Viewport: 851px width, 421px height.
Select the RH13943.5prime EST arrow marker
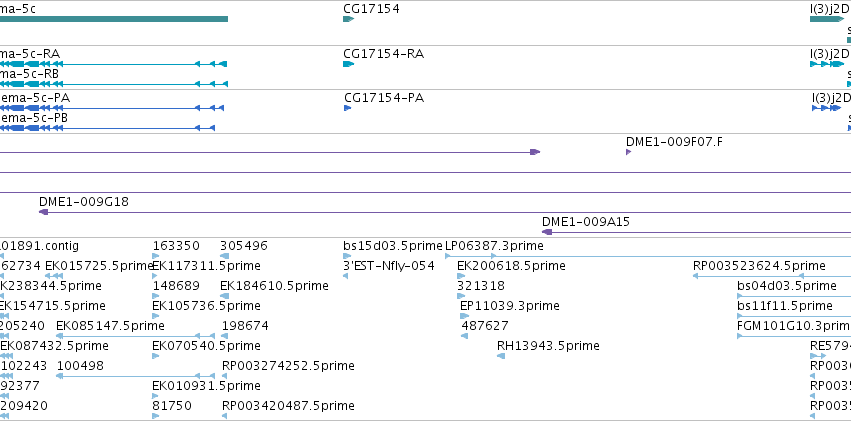(500, 356)
